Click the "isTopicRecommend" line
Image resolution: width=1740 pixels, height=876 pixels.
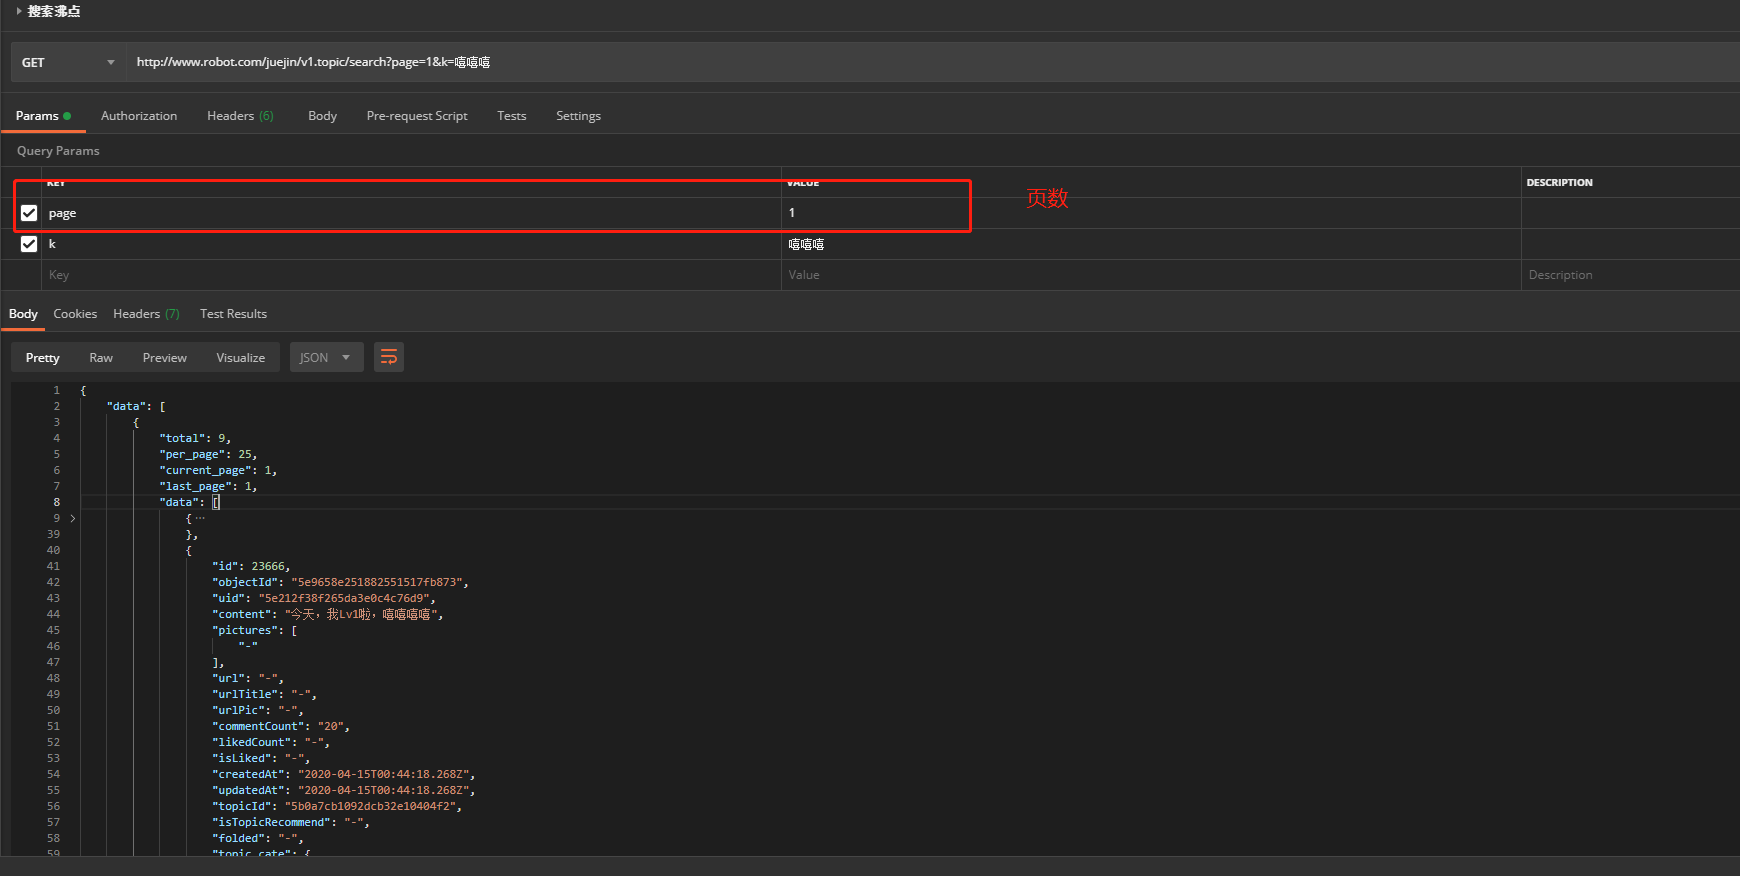click(291, 822)
